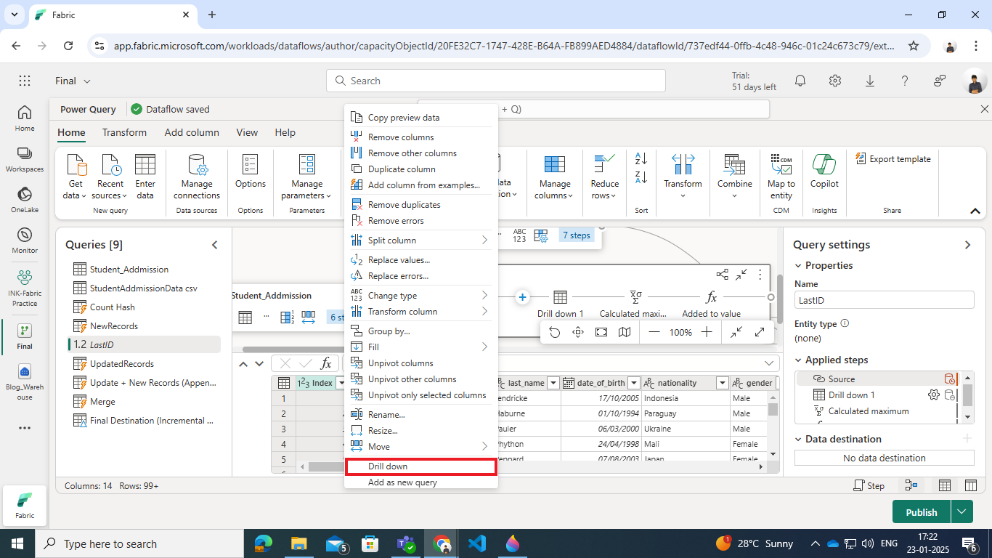992x558 pixels.
Task: Open File Explorer from the taskbar
Action: (299, 543)
